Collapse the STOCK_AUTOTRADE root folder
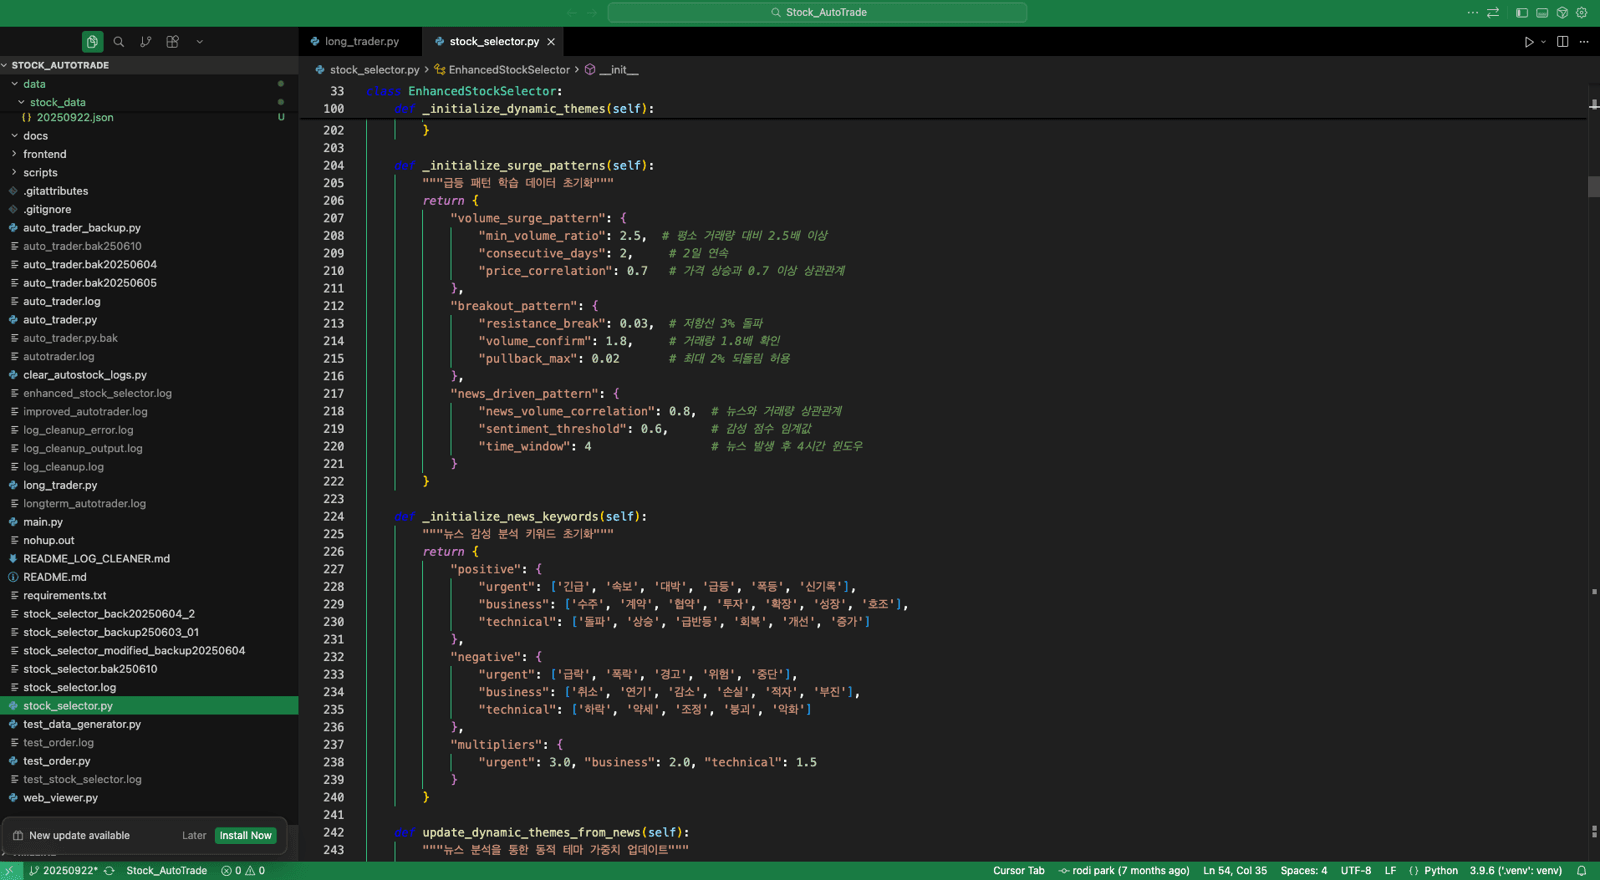1600x880 pixels. pyautogui.click(x=149, y=65)
